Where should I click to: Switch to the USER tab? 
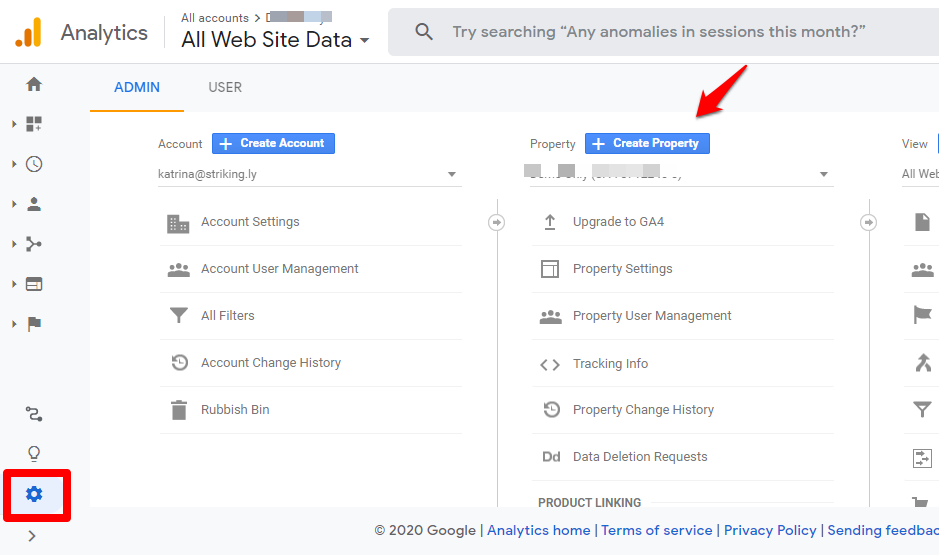pyautogui.click(x=225, y=87)
